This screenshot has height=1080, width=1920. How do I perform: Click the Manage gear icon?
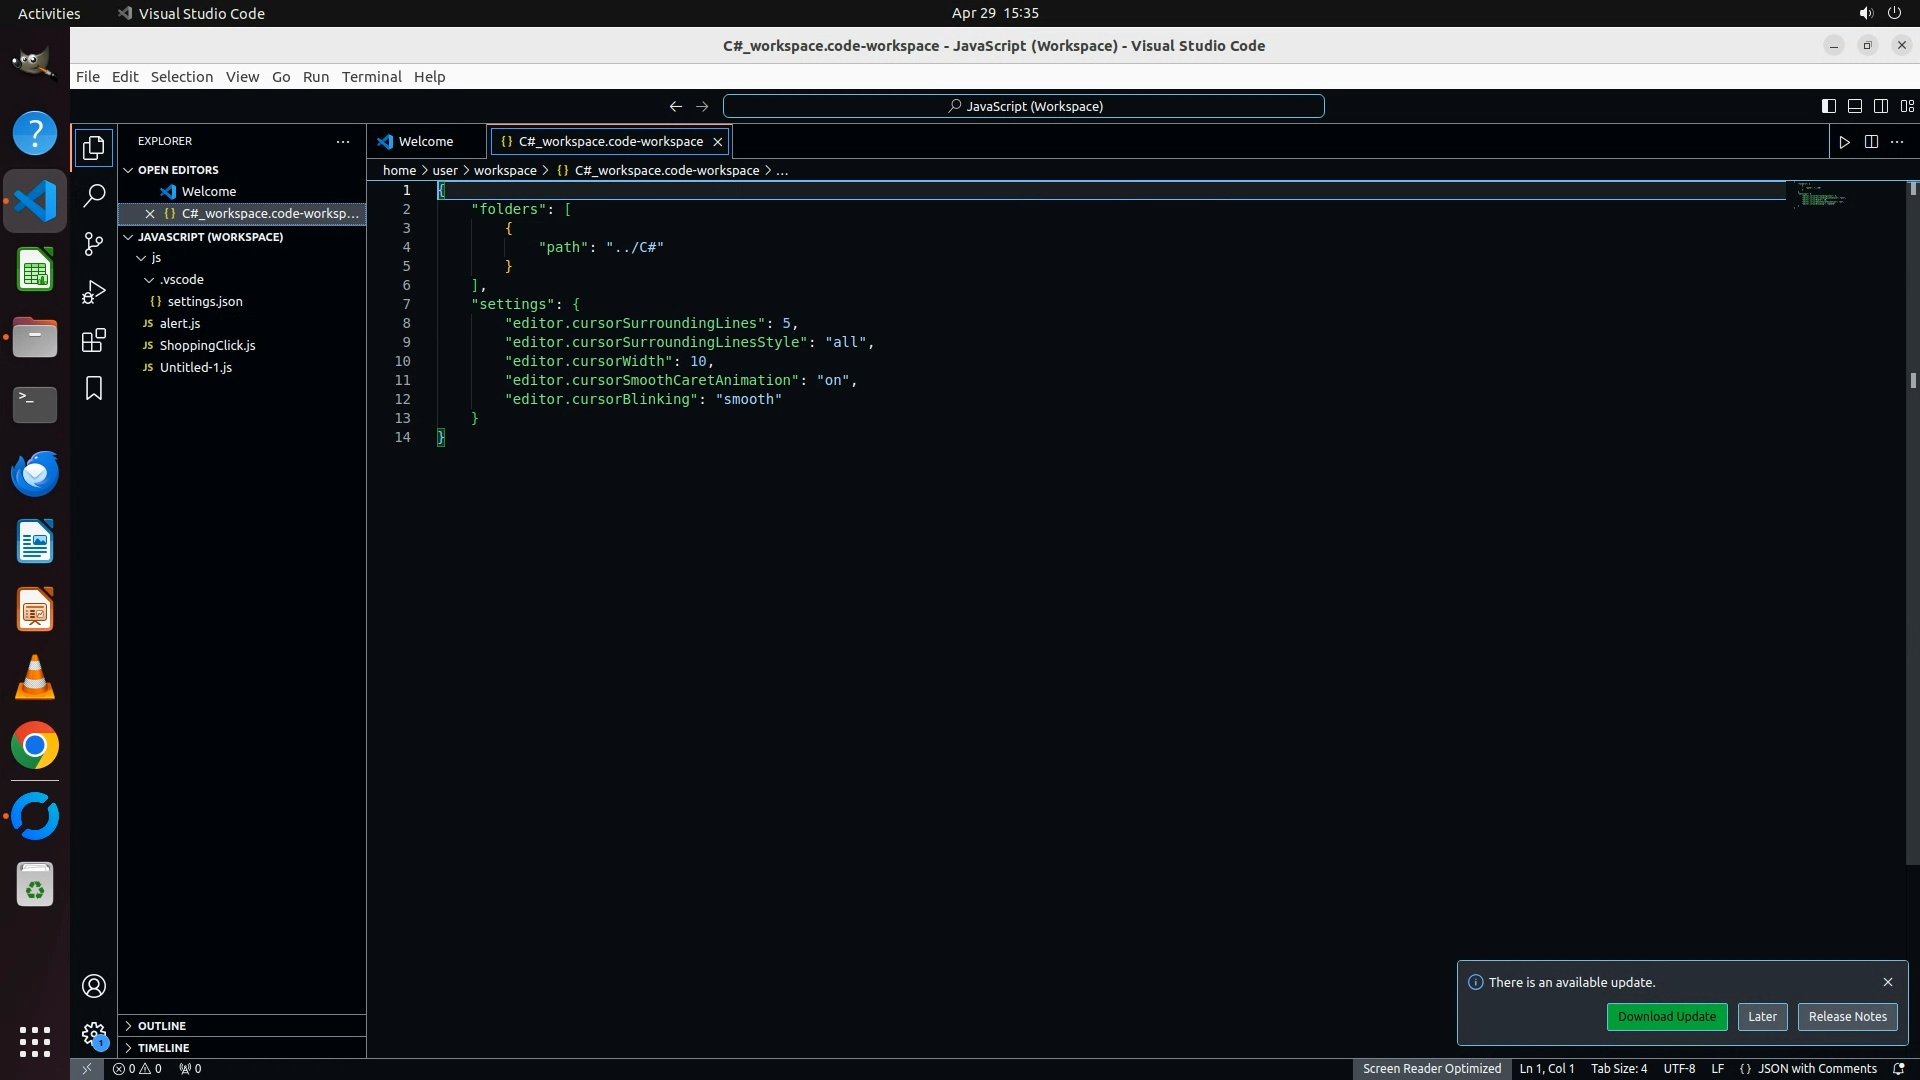coord(94,1033)
